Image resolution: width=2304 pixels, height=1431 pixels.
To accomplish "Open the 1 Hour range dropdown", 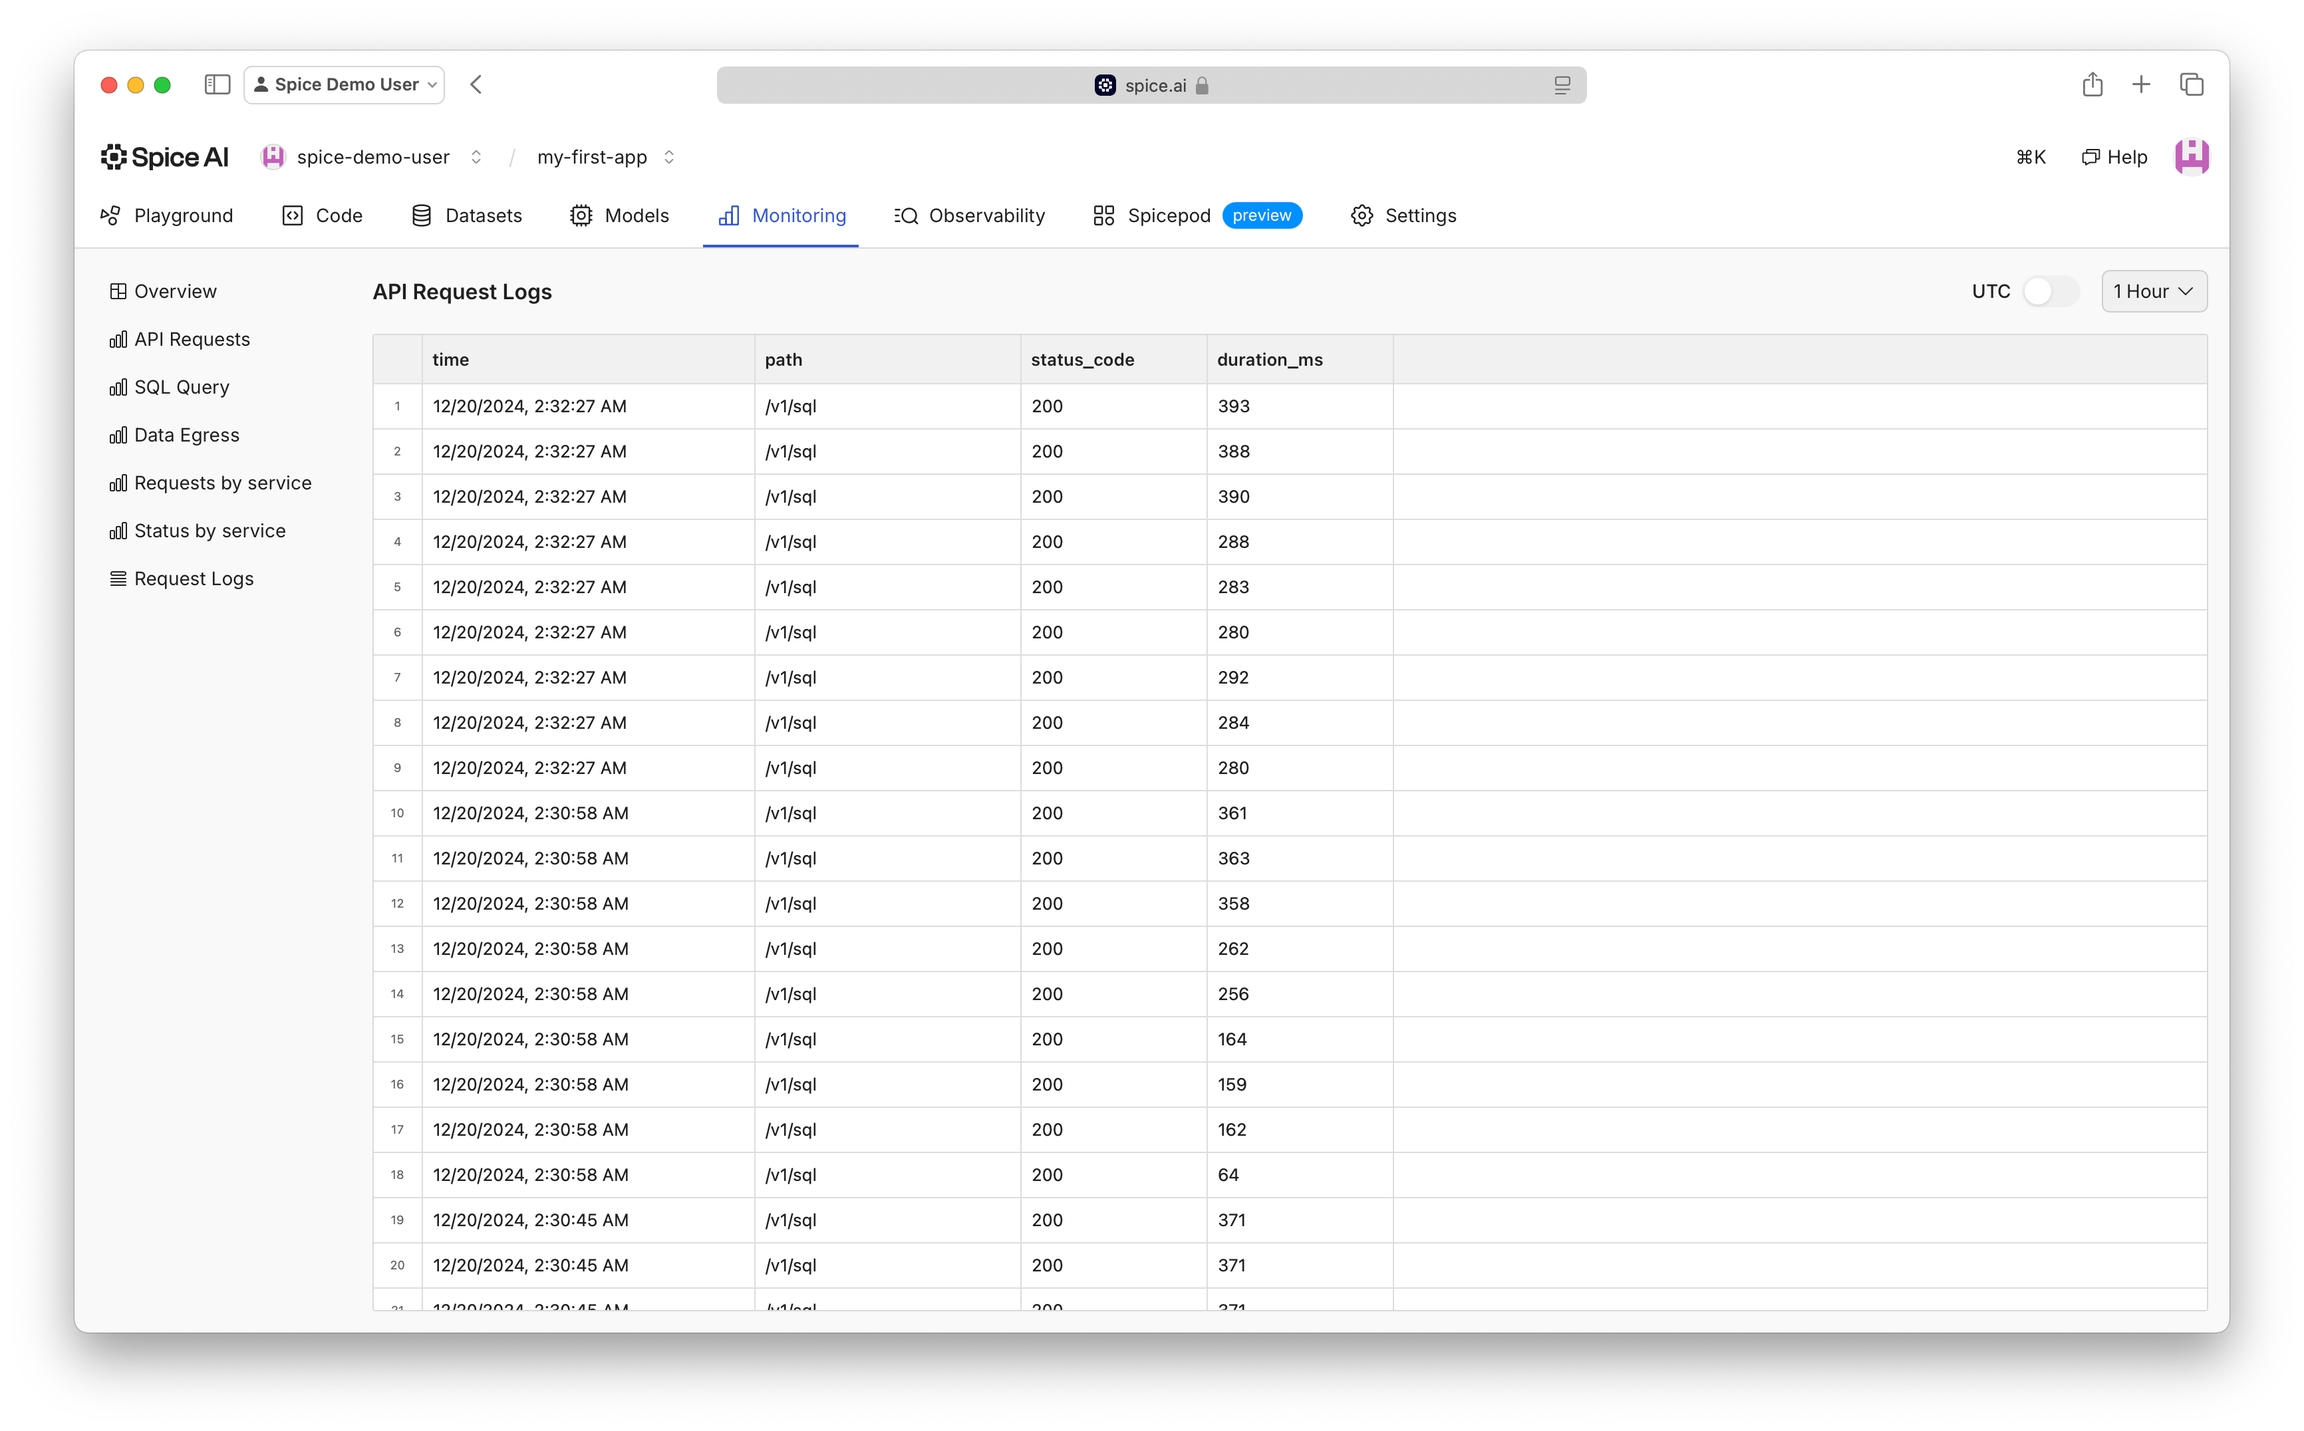I will point(2153,291).
